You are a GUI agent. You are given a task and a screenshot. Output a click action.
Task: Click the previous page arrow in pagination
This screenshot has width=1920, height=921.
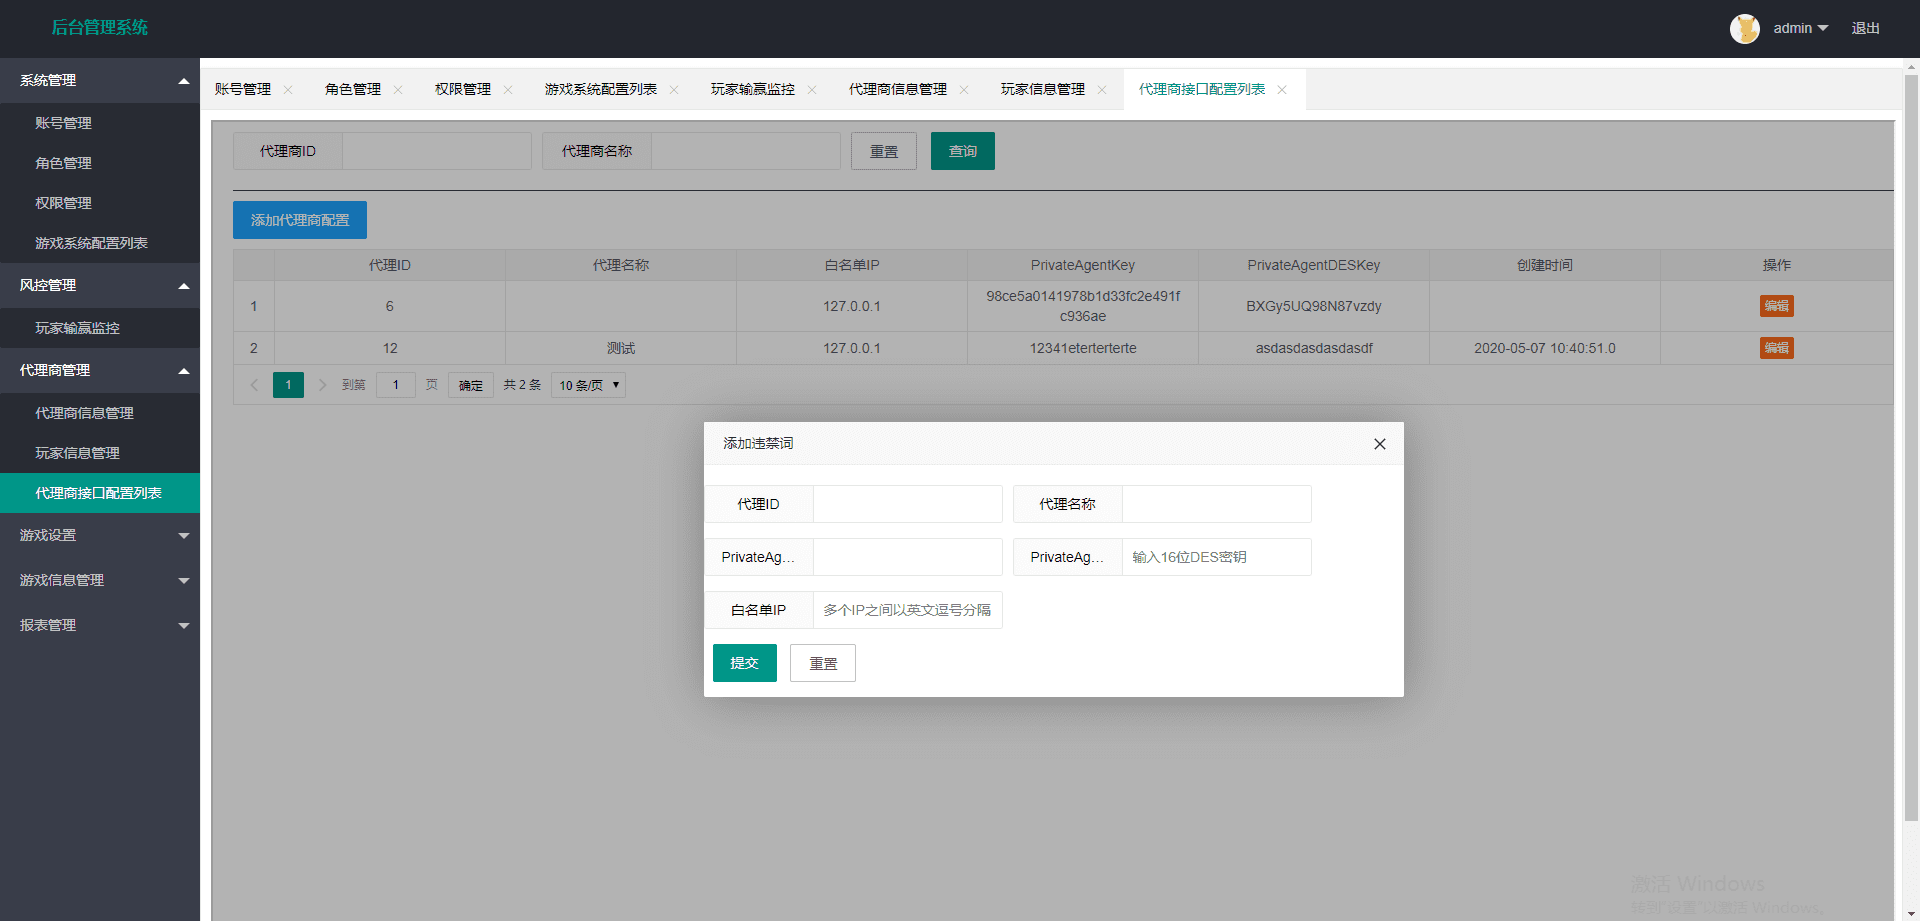(254, 385)
